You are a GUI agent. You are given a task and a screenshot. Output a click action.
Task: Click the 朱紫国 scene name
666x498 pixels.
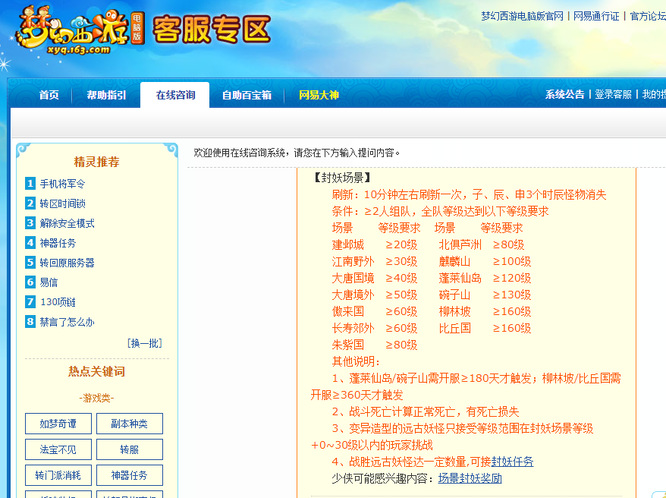tap(348, 345)
